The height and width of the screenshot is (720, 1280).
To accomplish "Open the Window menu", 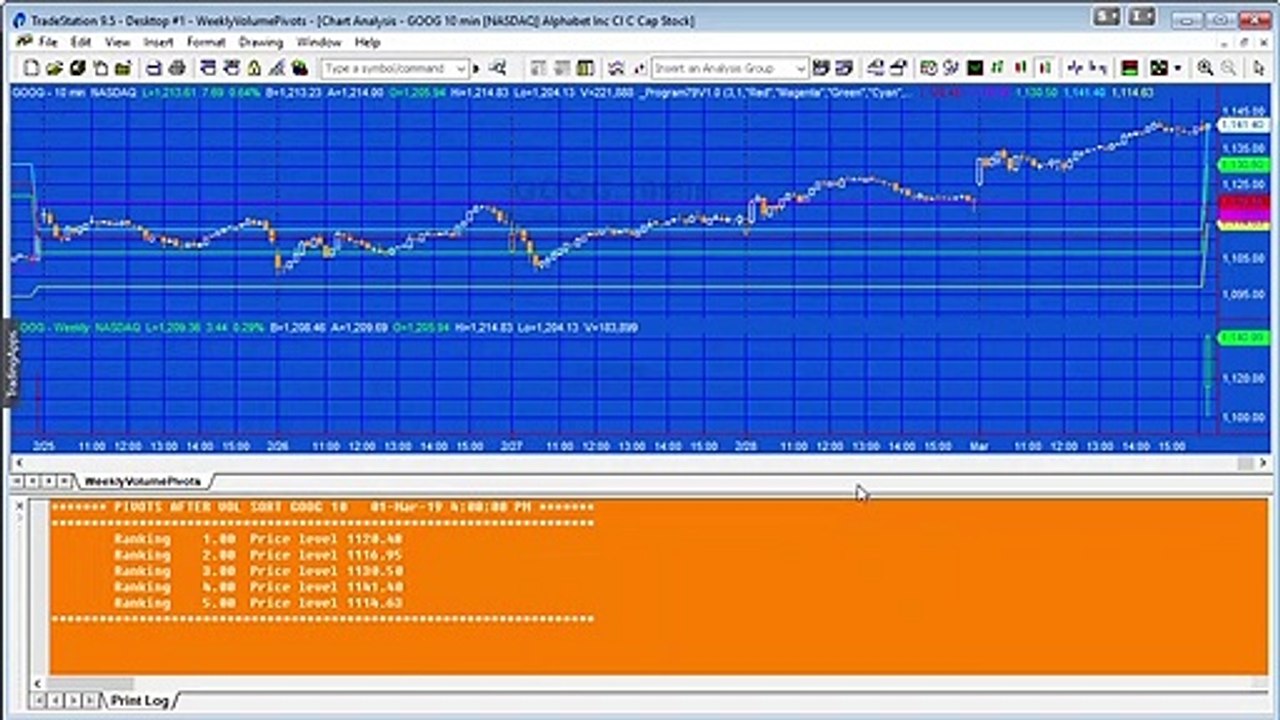I will click(x=319, y=42).
